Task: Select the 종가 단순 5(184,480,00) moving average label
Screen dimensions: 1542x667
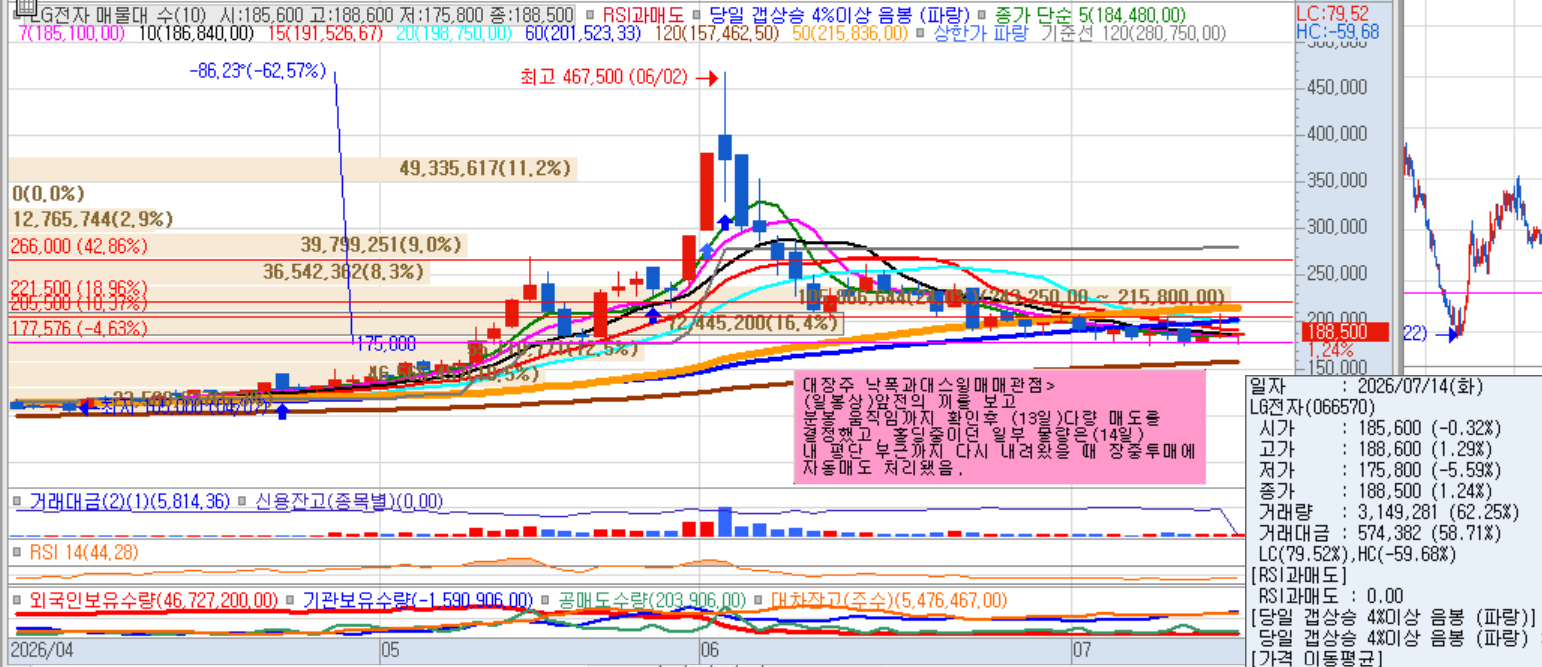Action: (x=1091, y=16)
